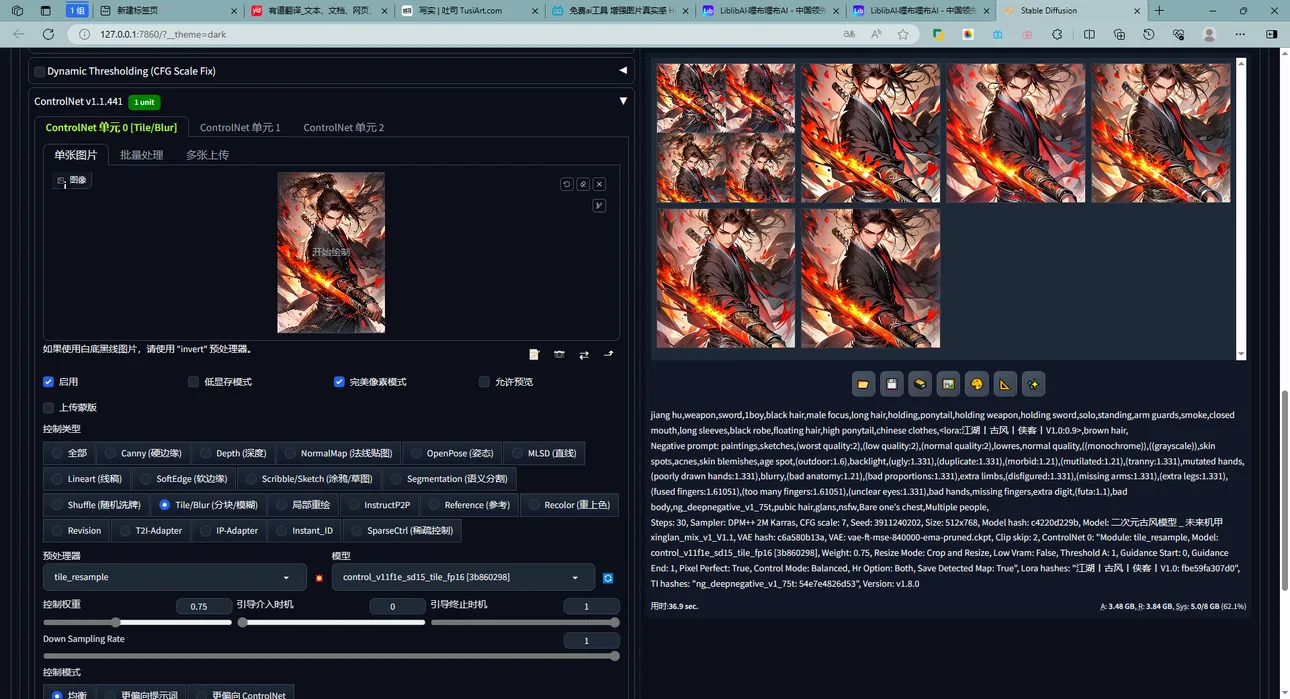Open the 批量处理 batch tab

point(142,155)
